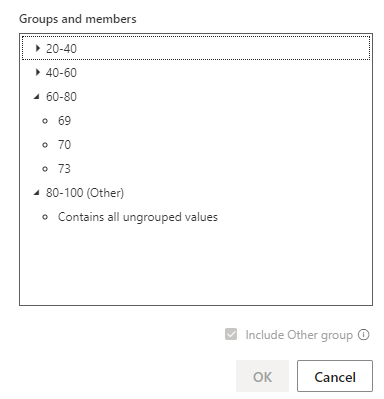This screenshot has height=399, width=384.
Task: Expand the 20-40 group arrow
Action: 38,48
